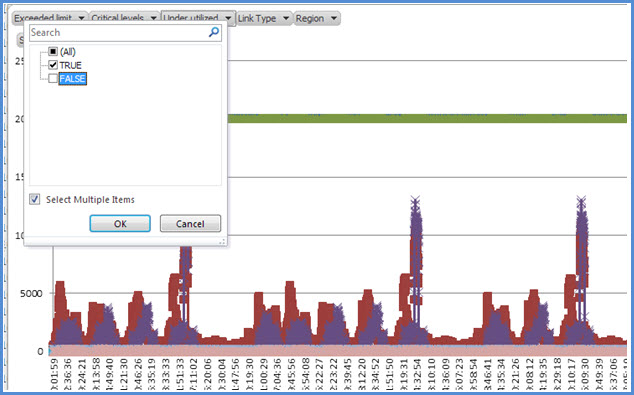634x395 pixels.
Task: Click the Select Multiple Items label
Action: (x=90, y=199)
